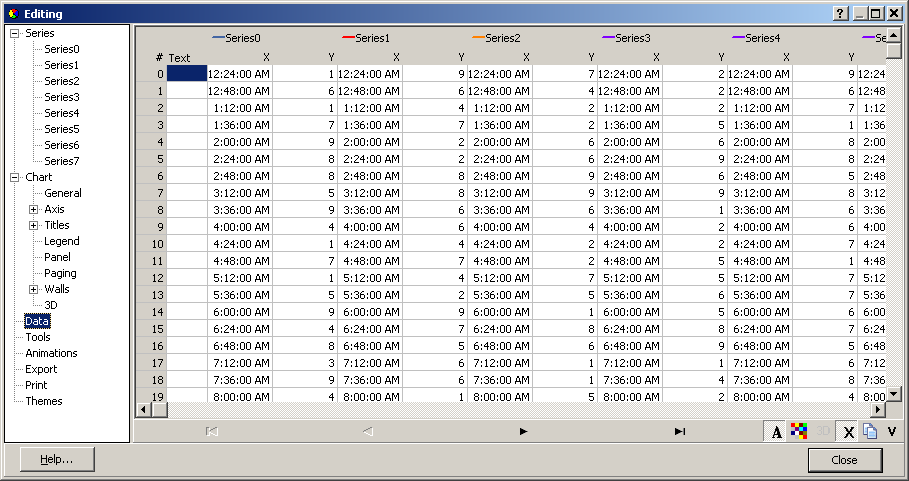The image size is (909, 481).
Task: Expand the Walls tree node
Action: (34, 289)
